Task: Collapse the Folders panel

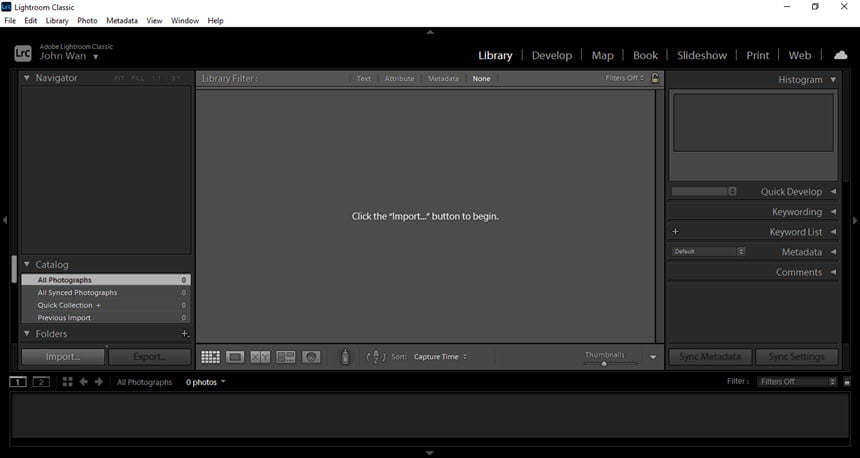Action: tap(26, 333)
